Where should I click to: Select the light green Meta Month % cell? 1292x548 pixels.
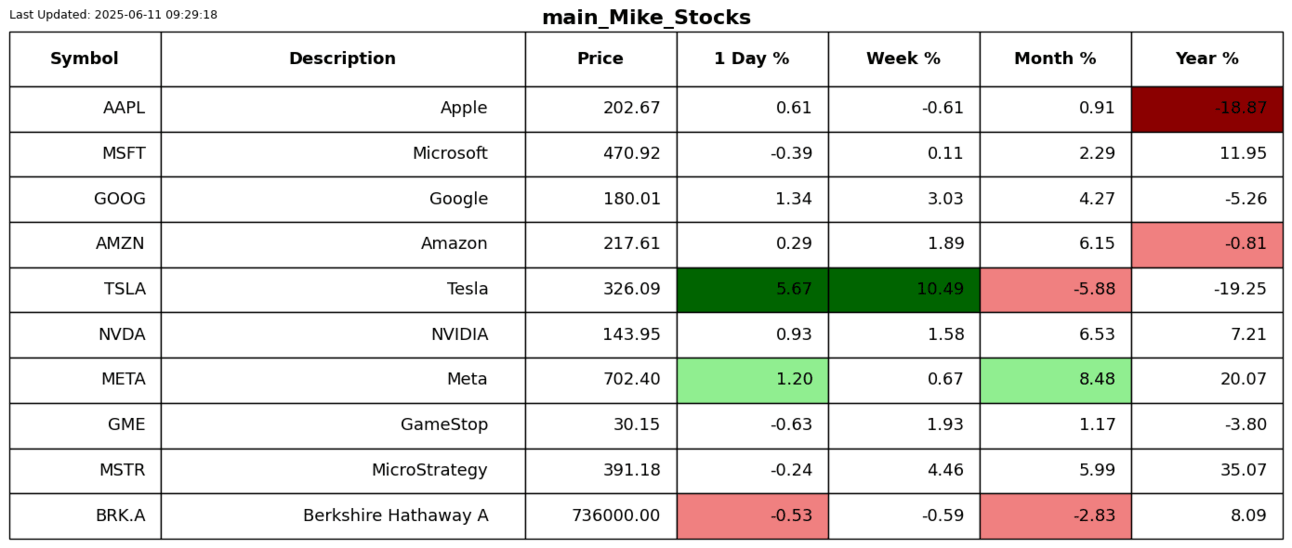click(1055, 380)
